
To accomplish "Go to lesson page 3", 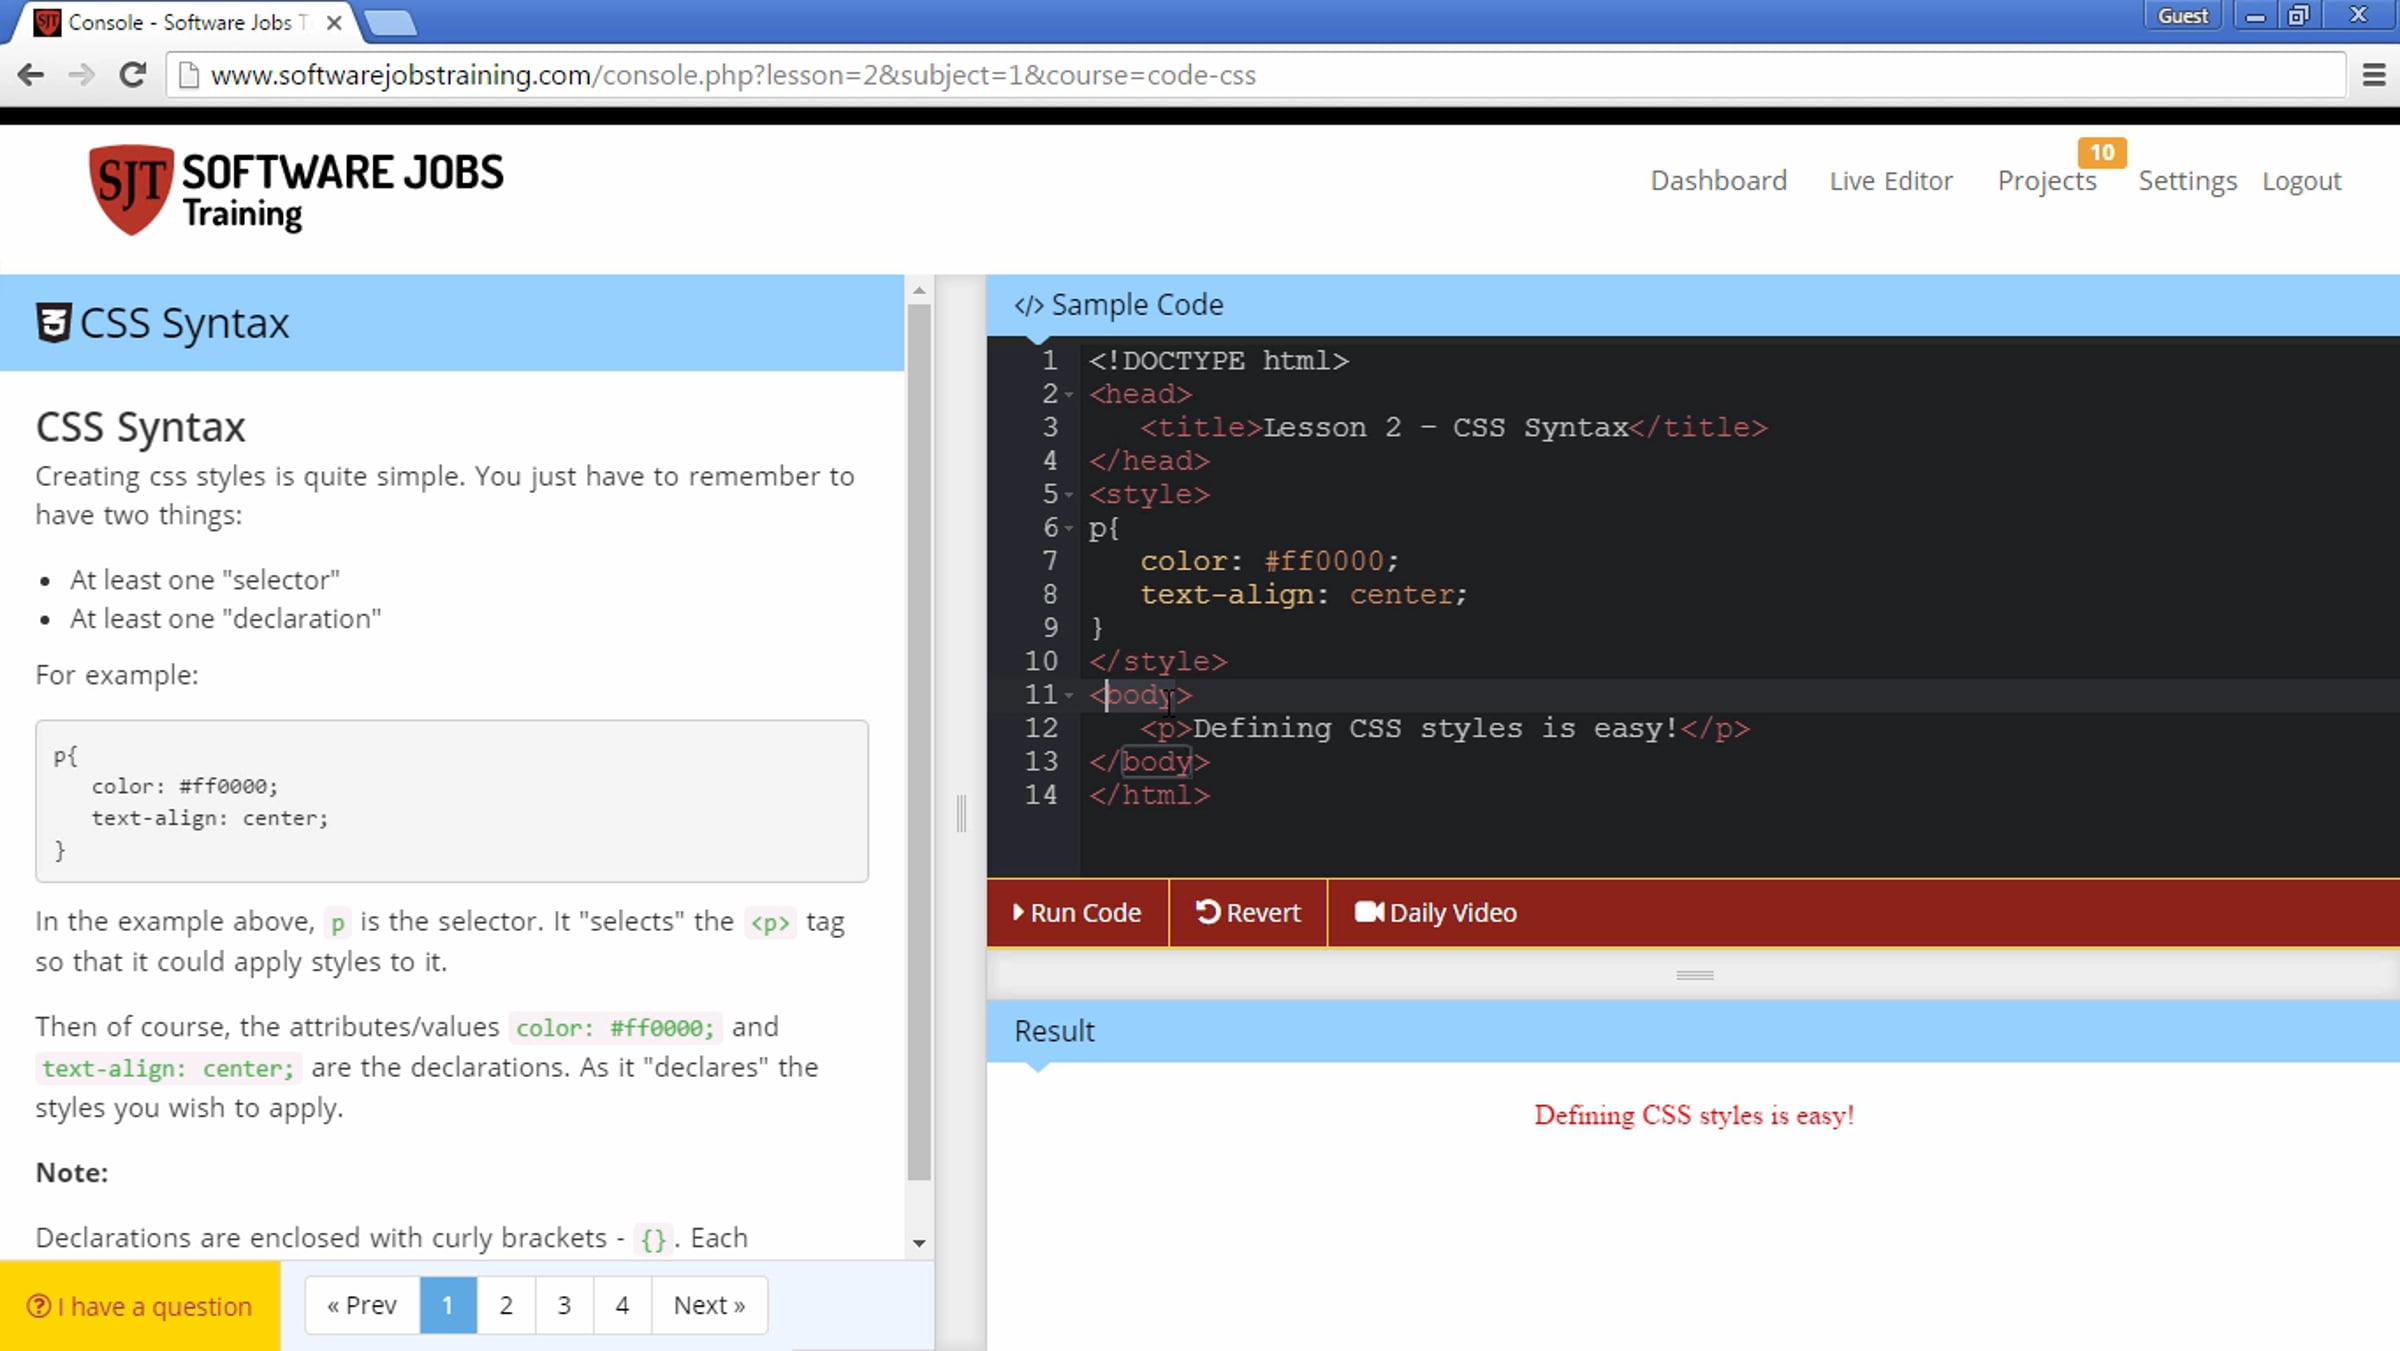I will [x=564, y=1305].
